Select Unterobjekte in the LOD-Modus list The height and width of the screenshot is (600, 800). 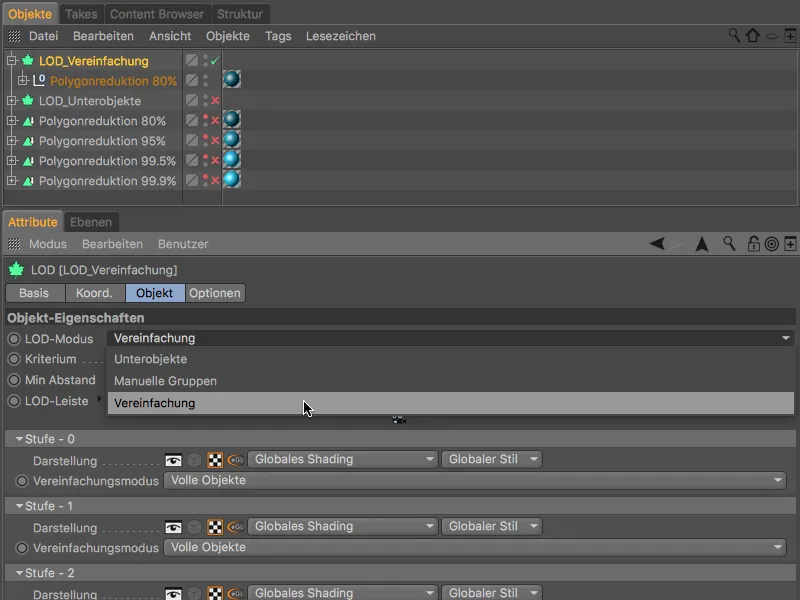tap(451, 359)
